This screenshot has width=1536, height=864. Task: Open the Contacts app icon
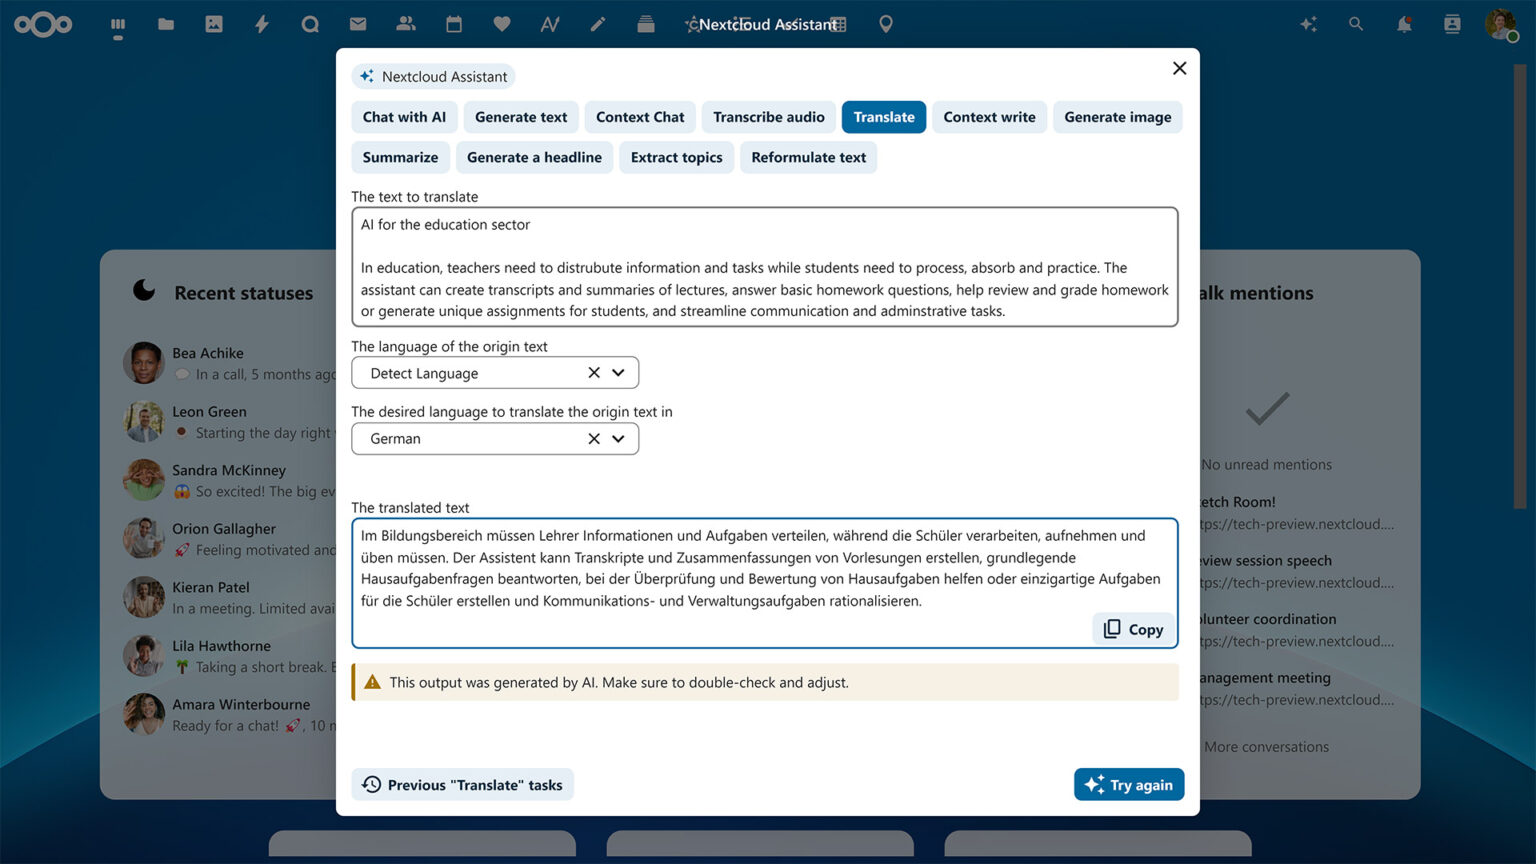tap(406, 24)
